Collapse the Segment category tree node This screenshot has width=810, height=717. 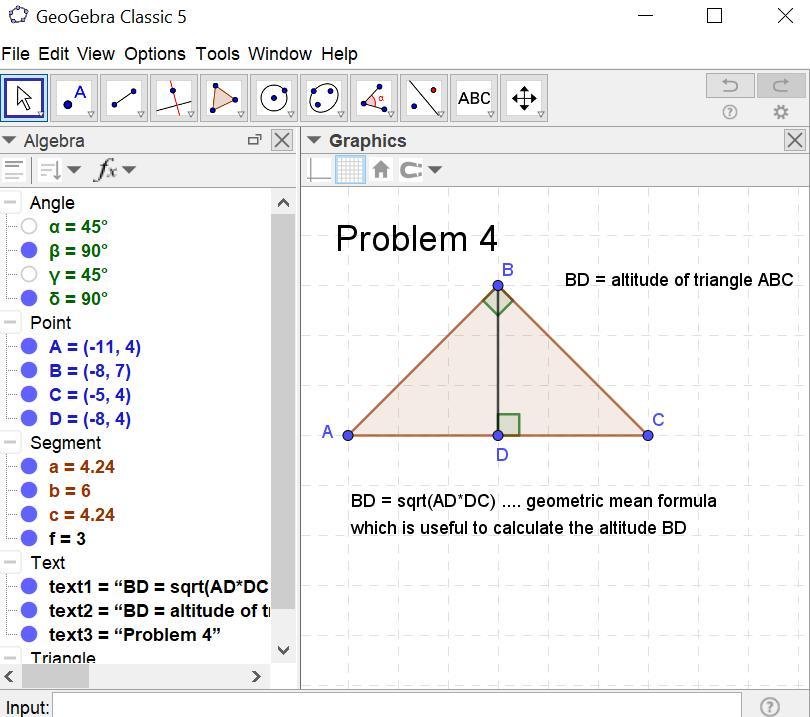10,443
